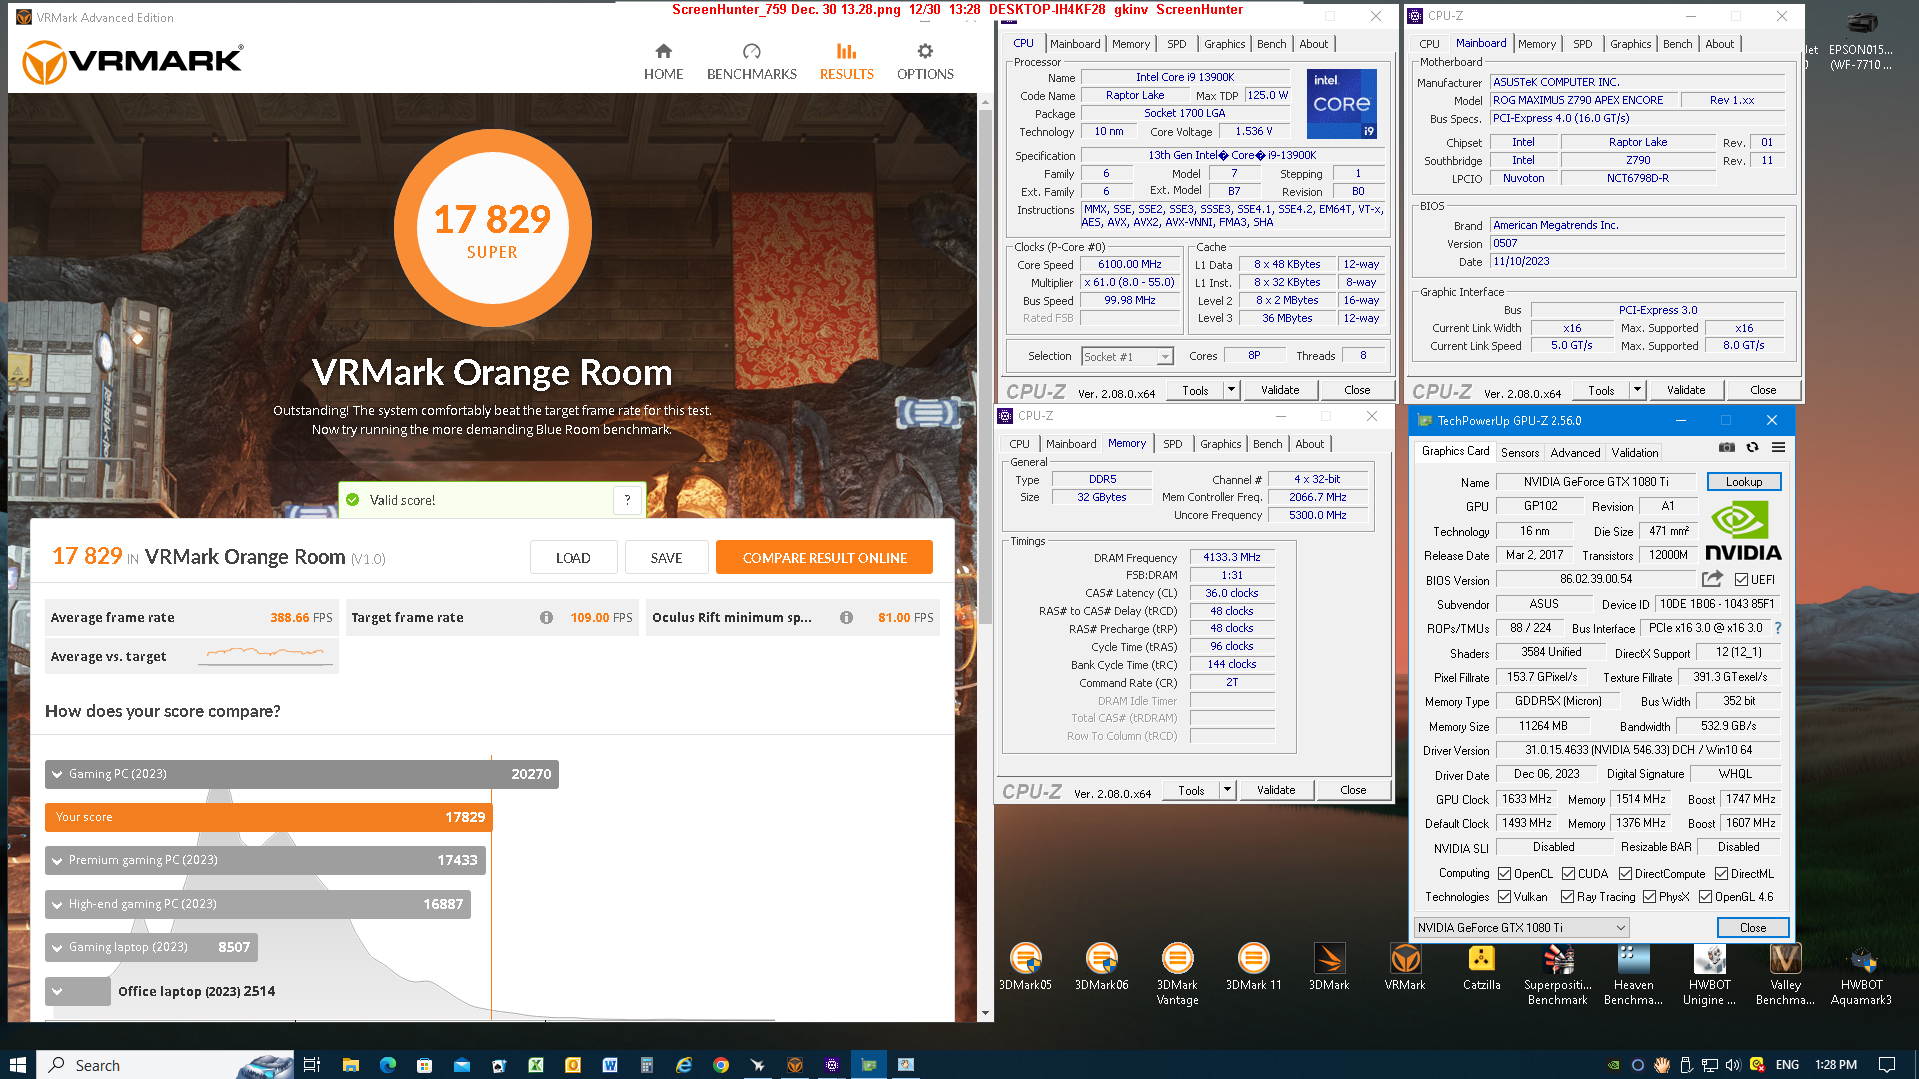Take a GPU-Z screenshot with camera icon

click(x=1726, y=447)
